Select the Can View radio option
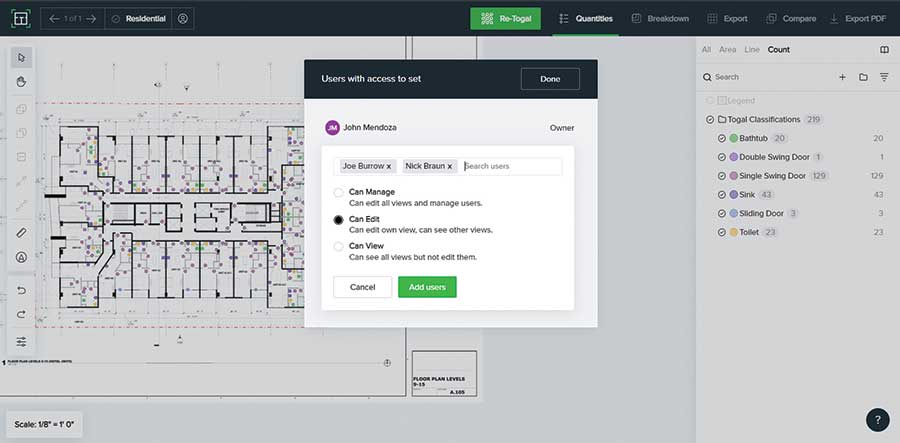 [339, 246]
